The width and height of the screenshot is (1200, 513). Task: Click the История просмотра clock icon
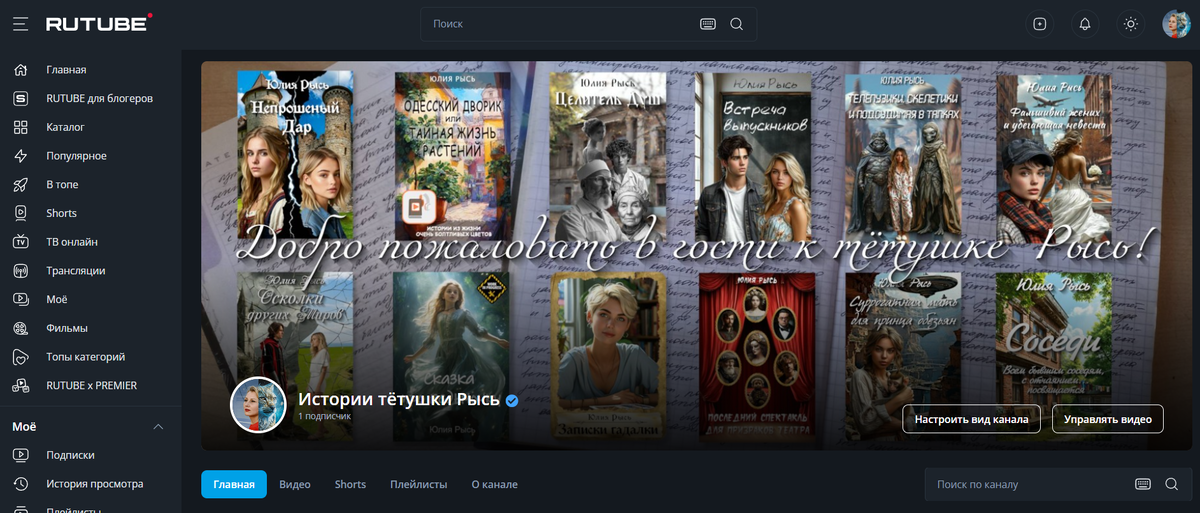point(20,484)
